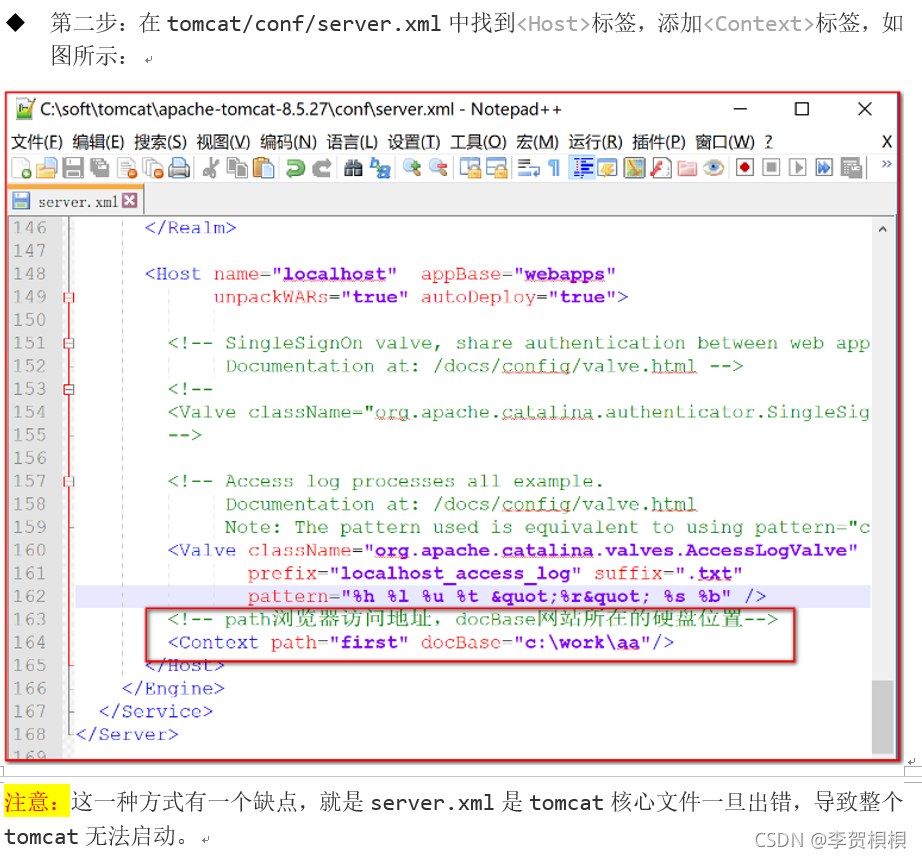Click run macro multiple times icon
Screen dimensions: 922x858
pyautogui.click(x=824, y=168)
